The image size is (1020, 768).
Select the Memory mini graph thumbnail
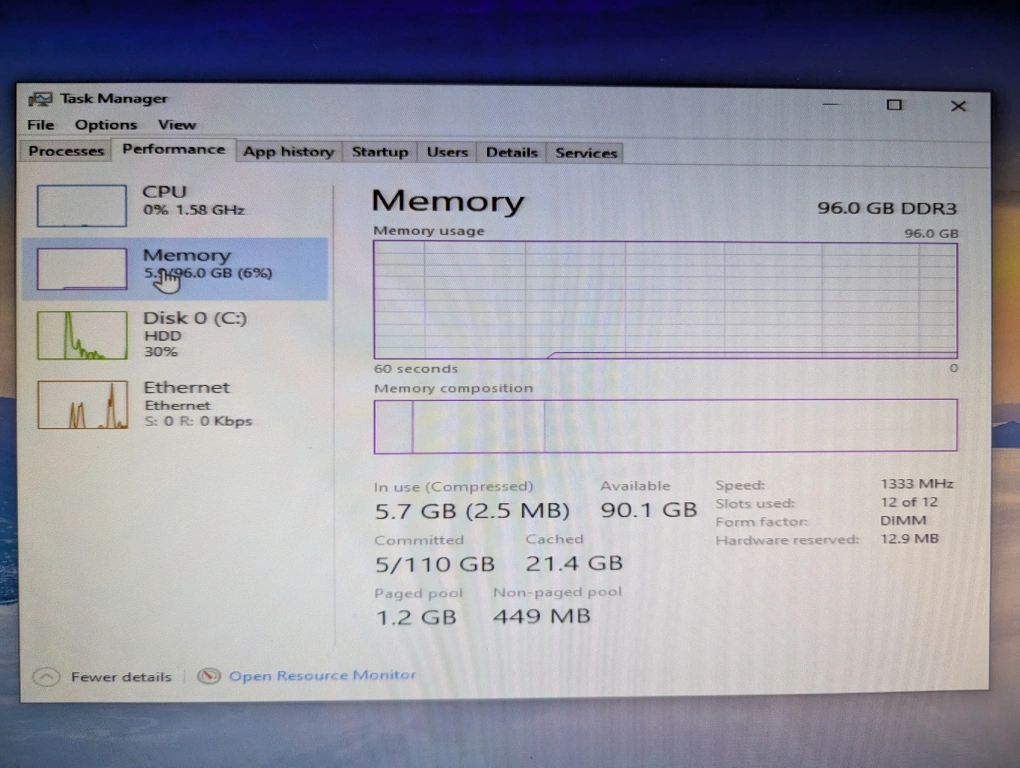(x=82, y=269)
